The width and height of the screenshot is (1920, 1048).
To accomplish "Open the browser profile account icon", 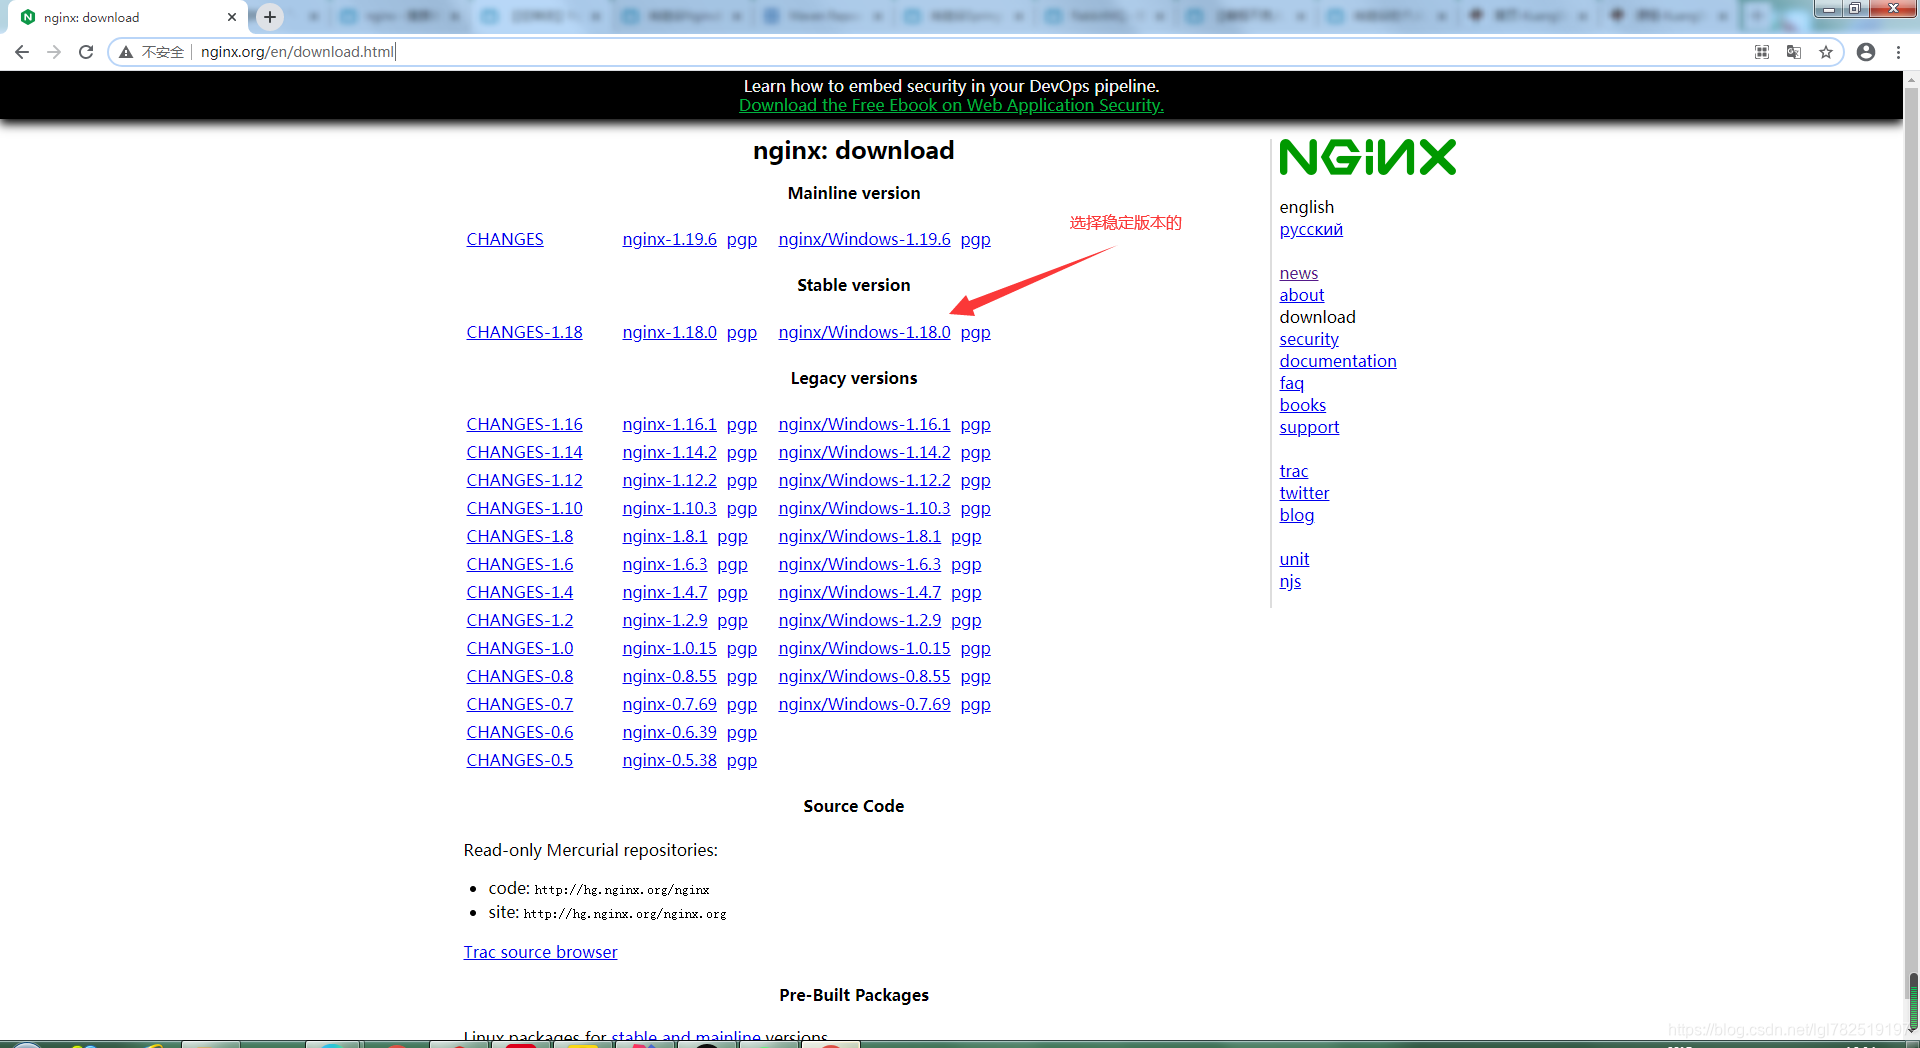I will [1866, 52].
